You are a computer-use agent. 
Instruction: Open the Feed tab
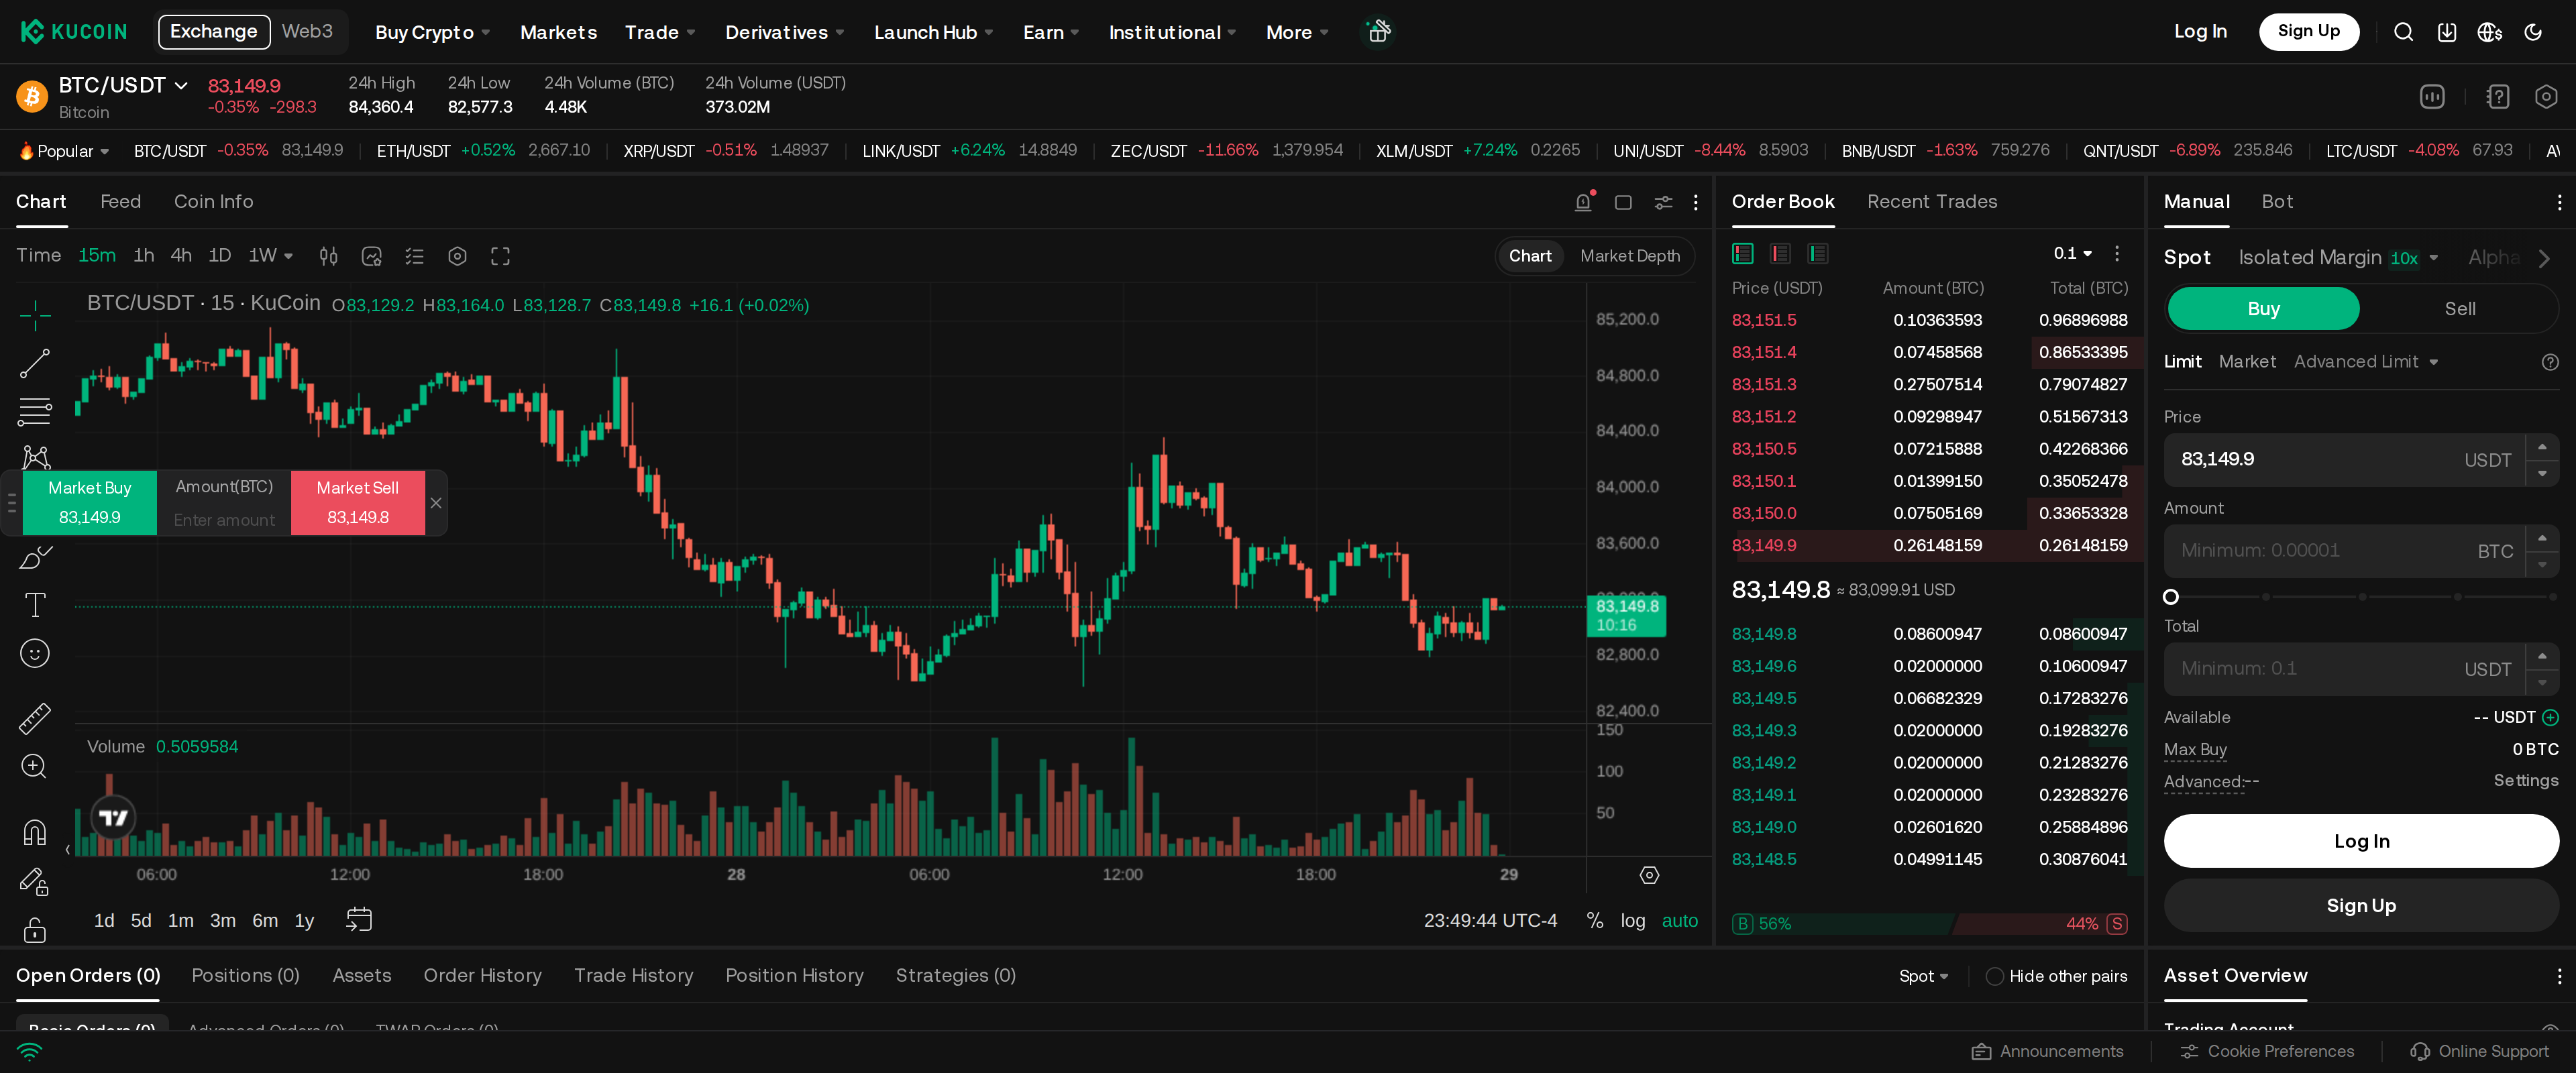120,201
